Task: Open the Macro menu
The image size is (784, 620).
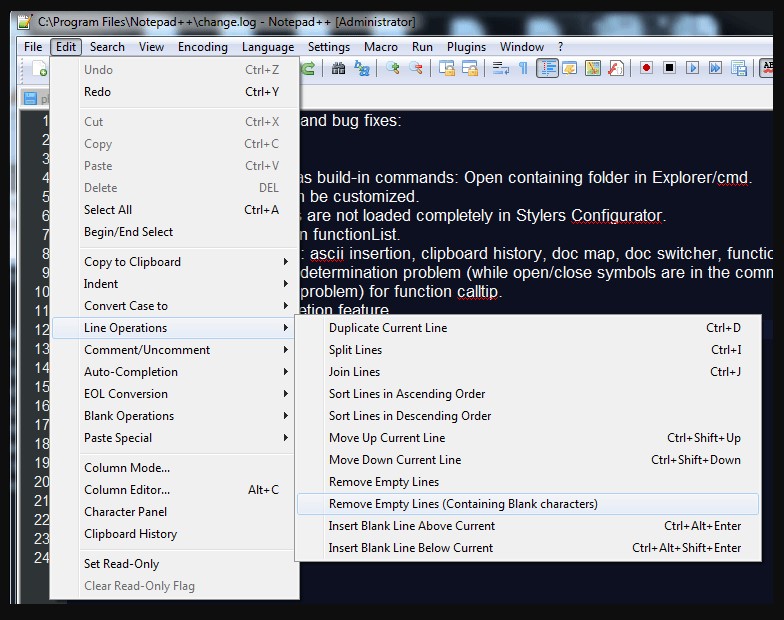Action: pyautogui.click(x=381, y=47)
